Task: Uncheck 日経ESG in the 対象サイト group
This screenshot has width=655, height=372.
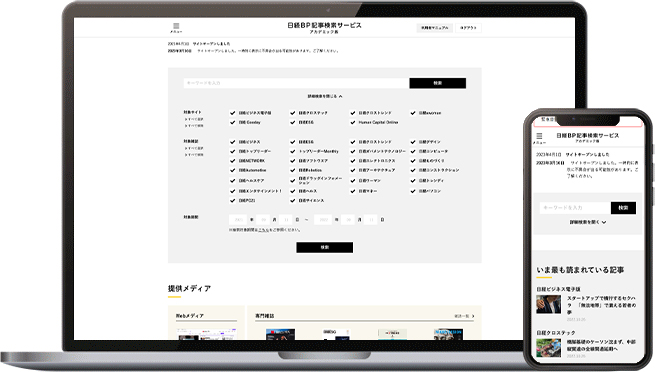Action: point(292,122)
